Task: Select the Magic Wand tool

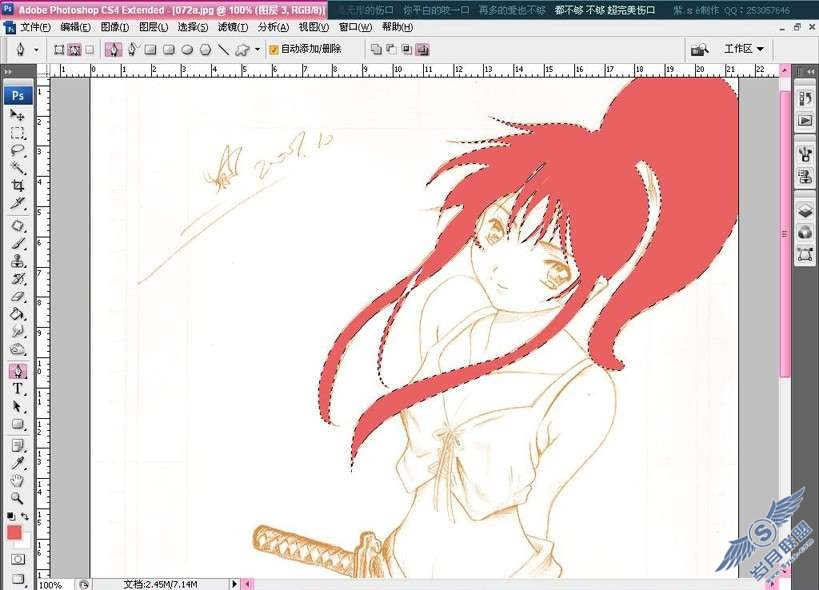Action: (x=17, y=168)
